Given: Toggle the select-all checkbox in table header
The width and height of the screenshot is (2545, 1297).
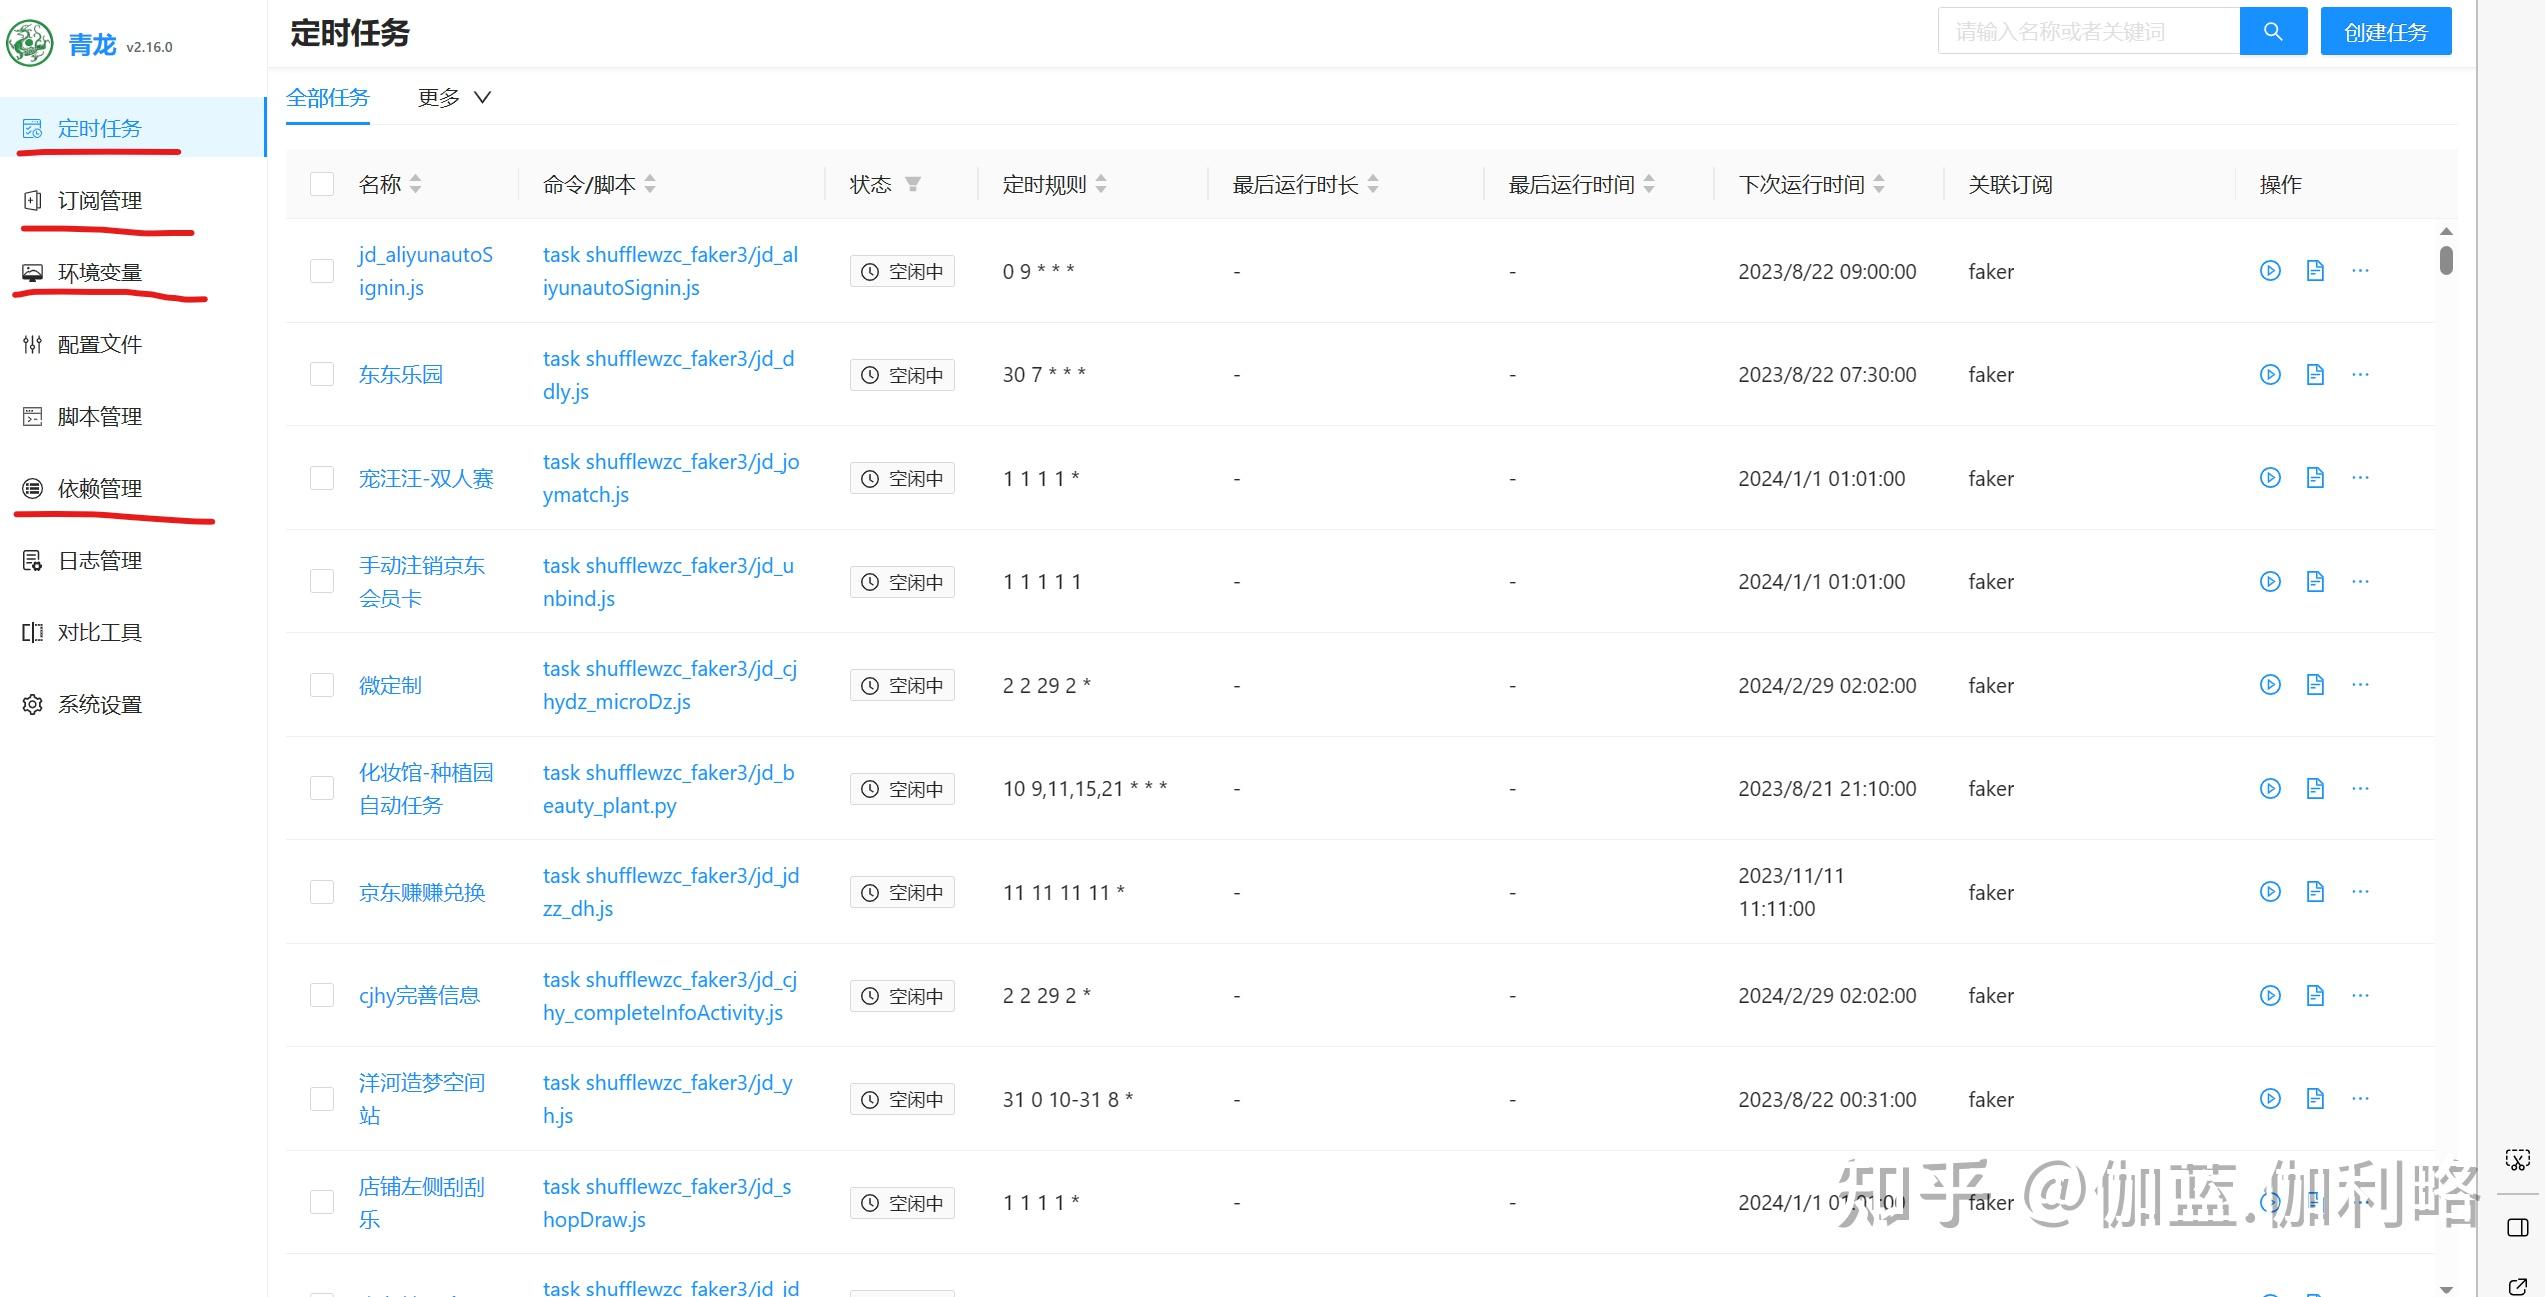Looking at the screenshot, I should (321, 184).
